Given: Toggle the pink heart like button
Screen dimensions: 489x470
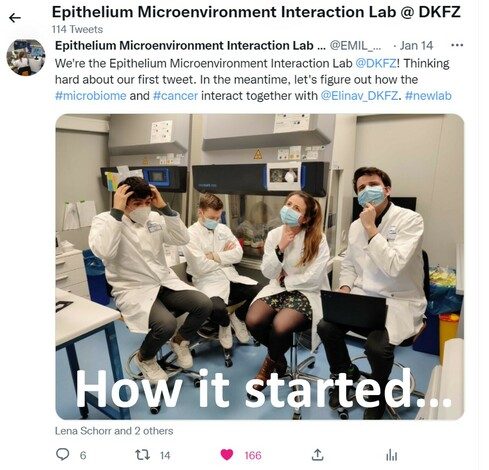Looking at the screenshot, I should tap(227, 455).
